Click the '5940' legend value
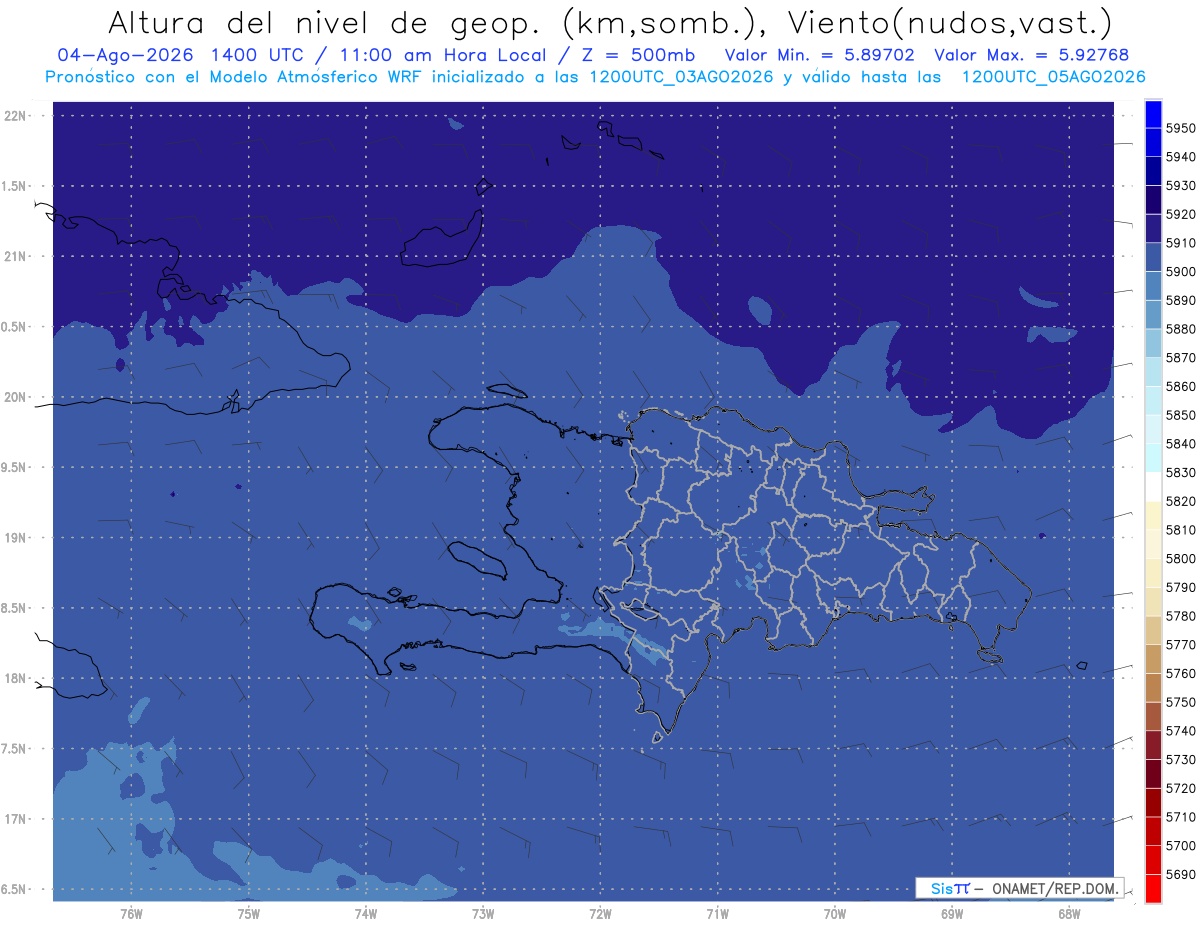This screenshot has height=927, width=1200. click(x=1181, y=157)
